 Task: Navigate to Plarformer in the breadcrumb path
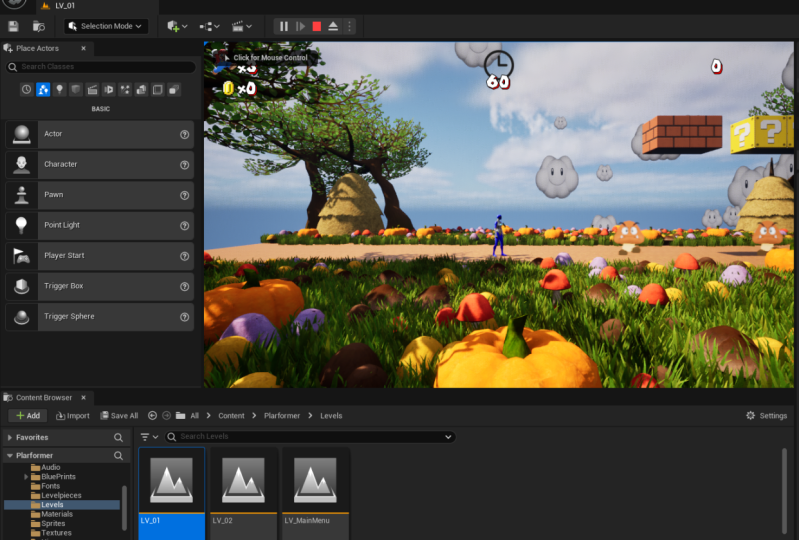click(282, 416)
